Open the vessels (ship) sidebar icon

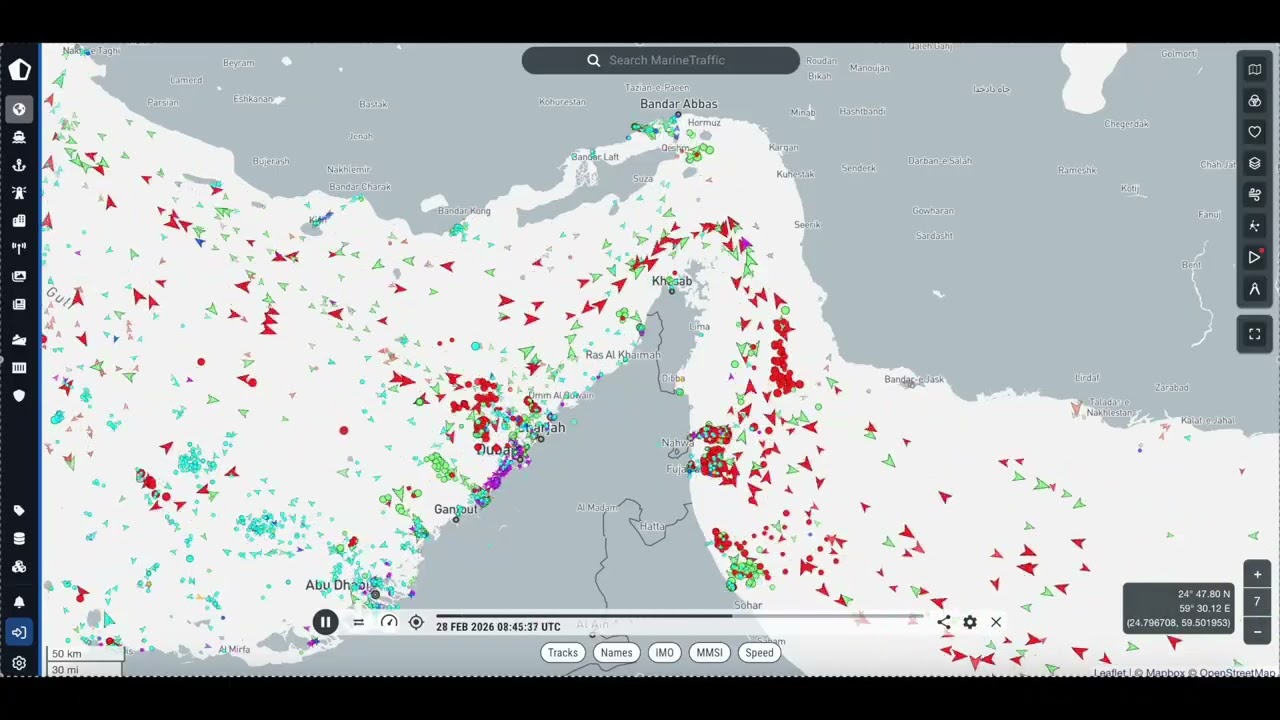[19, 137]
